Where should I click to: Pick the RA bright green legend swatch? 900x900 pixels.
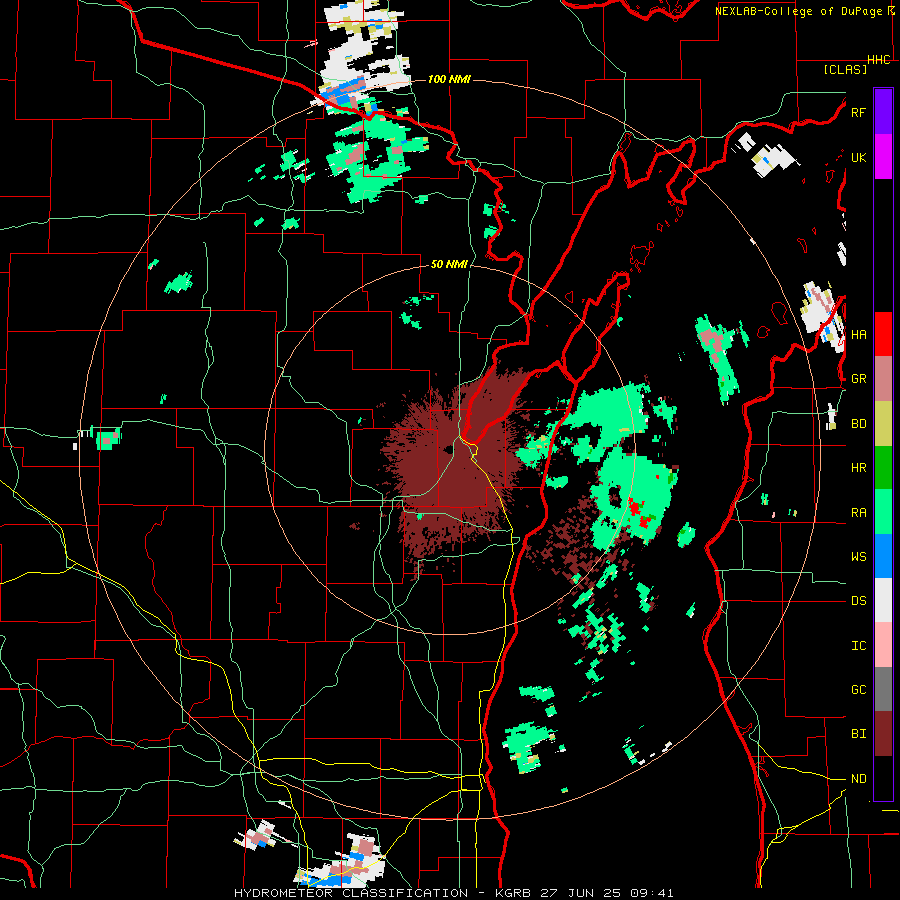(883, 512)
